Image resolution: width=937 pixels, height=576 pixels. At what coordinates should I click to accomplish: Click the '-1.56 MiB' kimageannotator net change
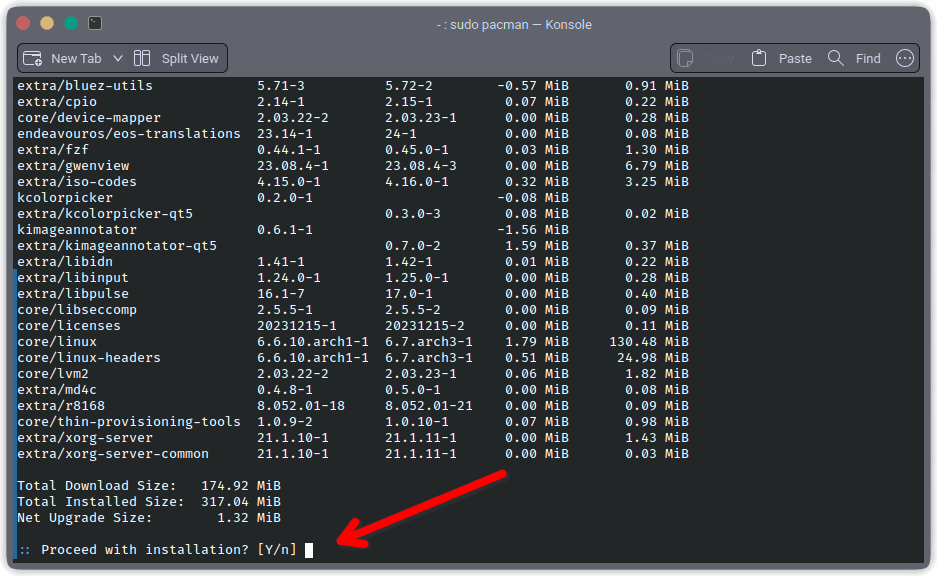533,229
